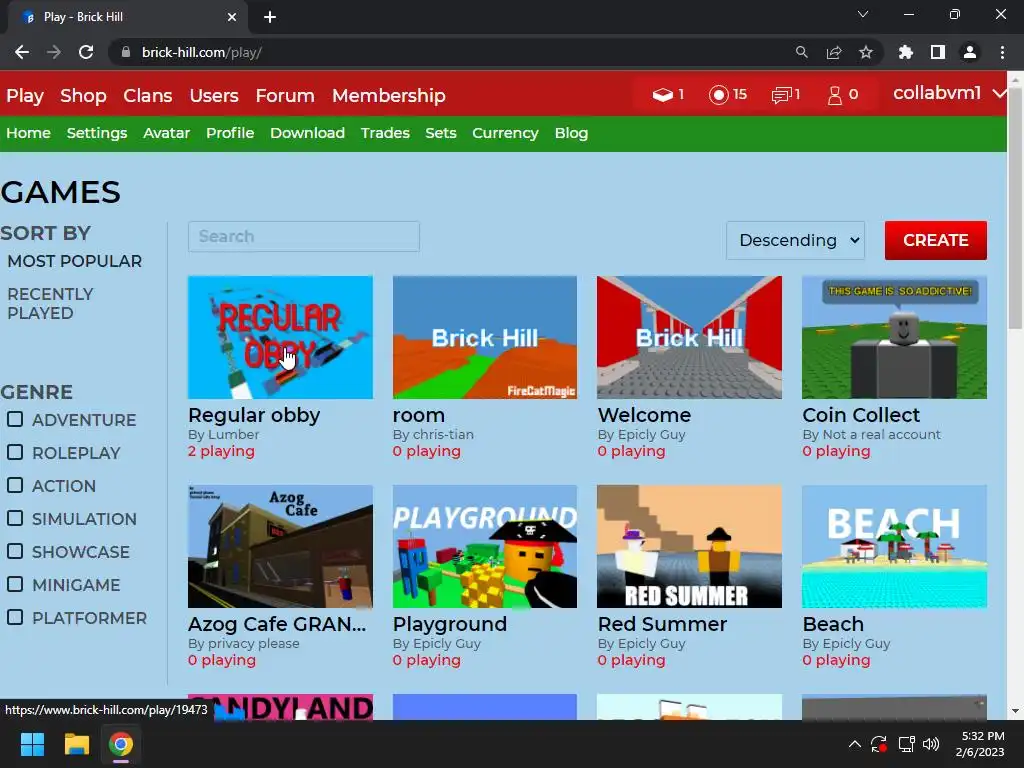Viewport: 1024px width, 768px height.
Task: Open the Trades link
Action: click(385, 133)
